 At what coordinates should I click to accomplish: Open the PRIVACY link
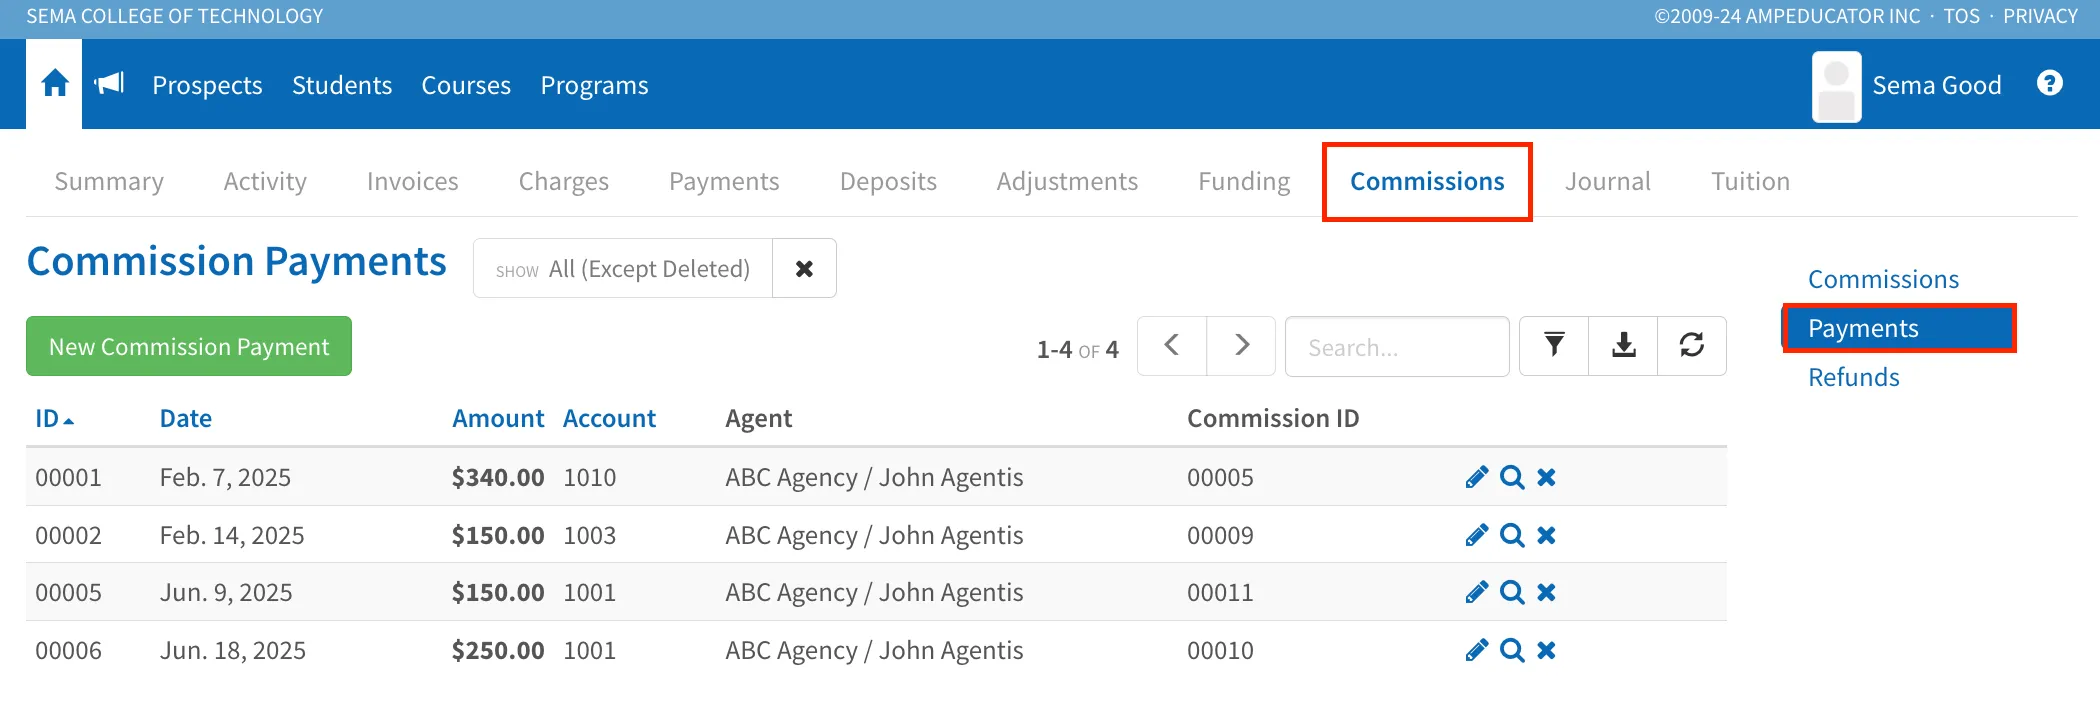2040,16
